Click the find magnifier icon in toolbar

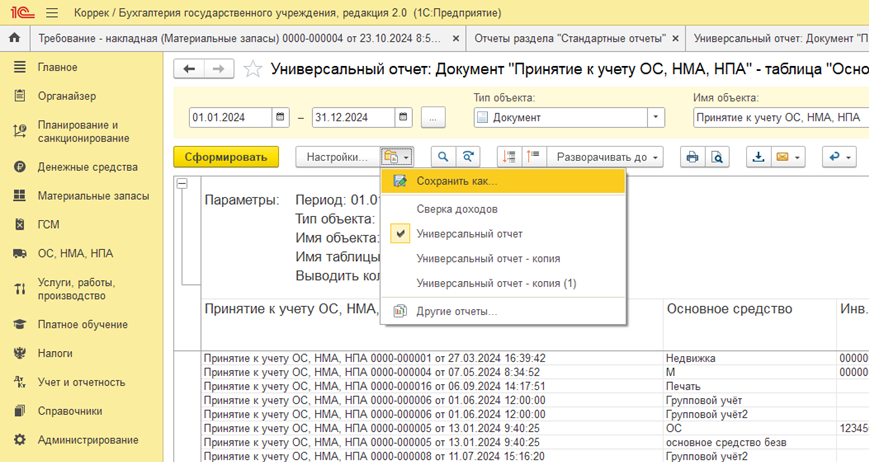[443, 157]
